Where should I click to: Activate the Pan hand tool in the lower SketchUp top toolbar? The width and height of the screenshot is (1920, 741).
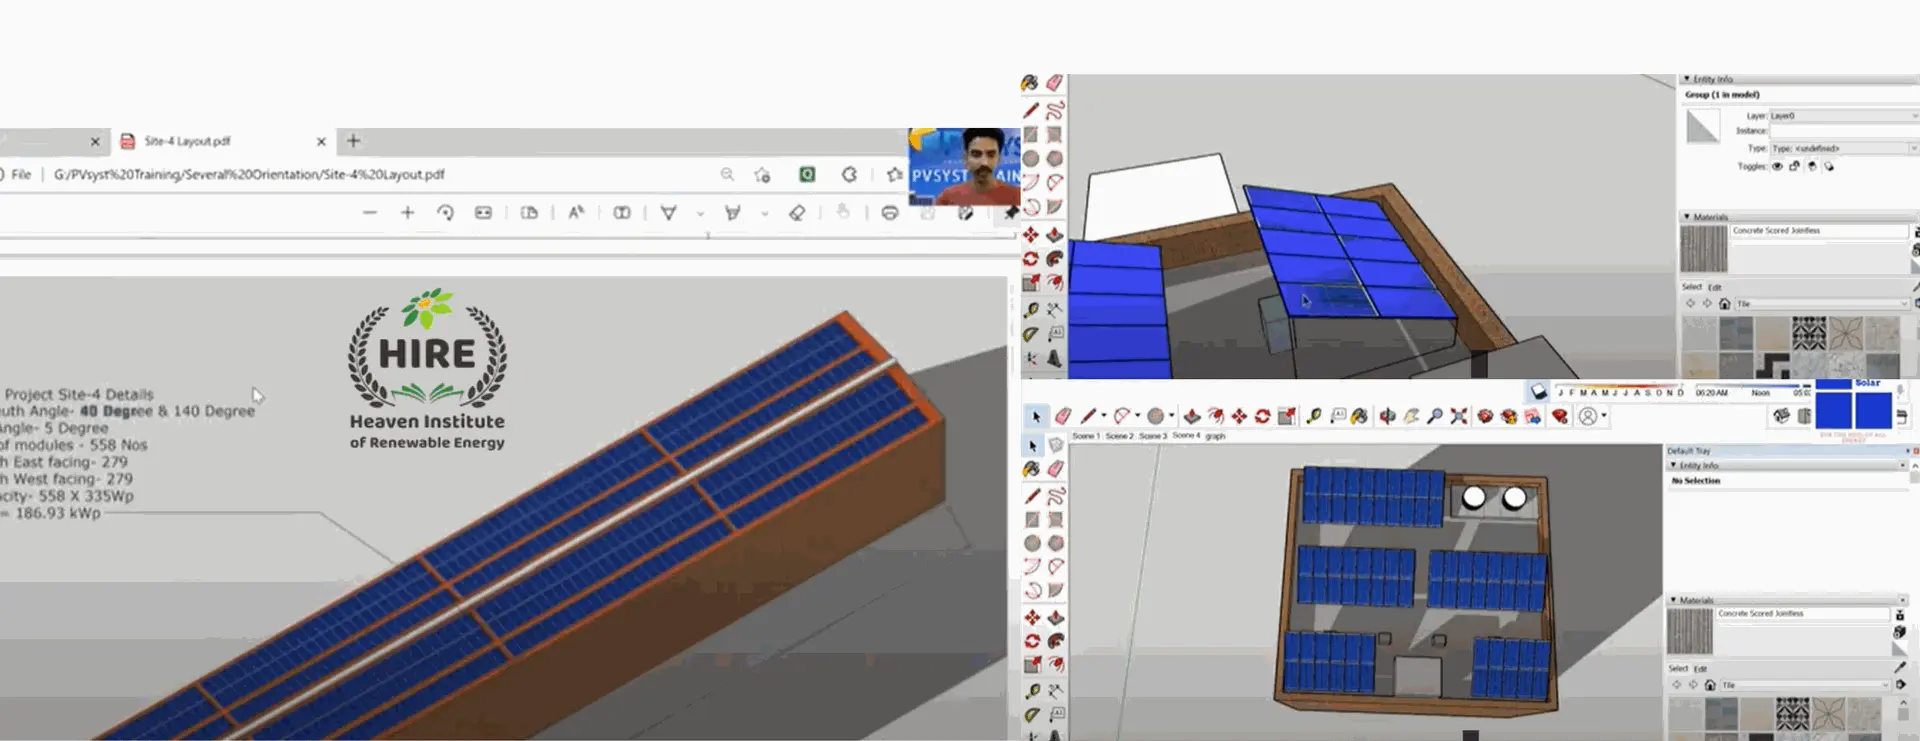[1411, 416]
